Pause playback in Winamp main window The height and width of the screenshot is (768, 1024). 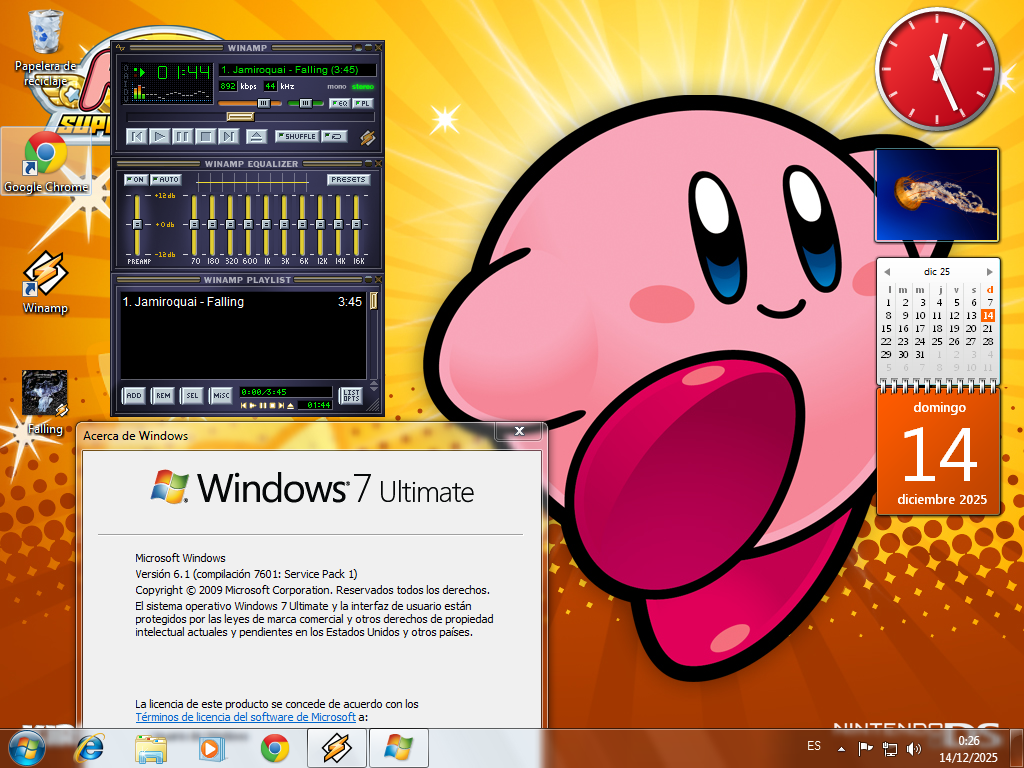tap(182, 136)
